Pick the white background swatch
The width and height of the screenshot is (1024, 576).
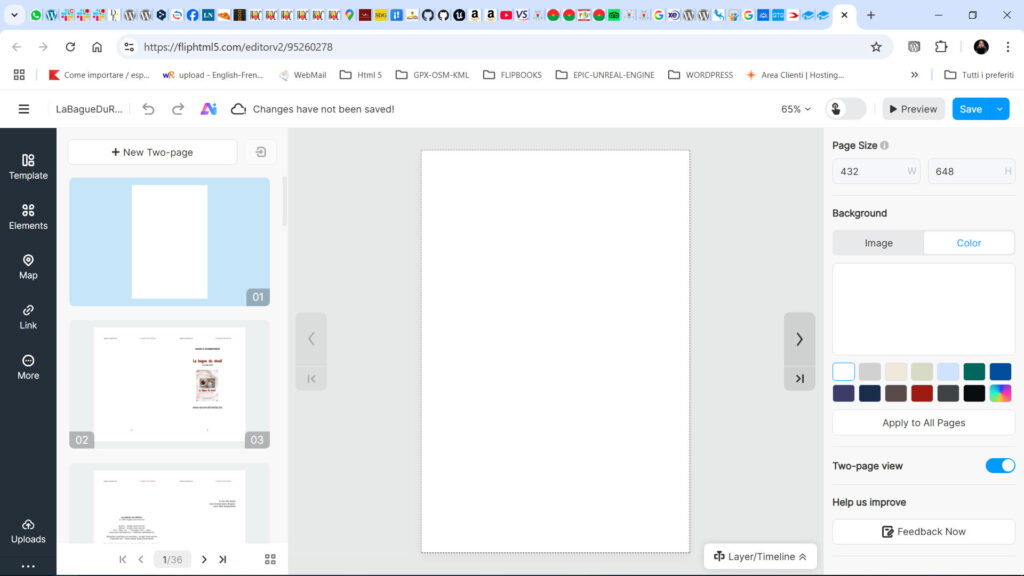(843, 372)
